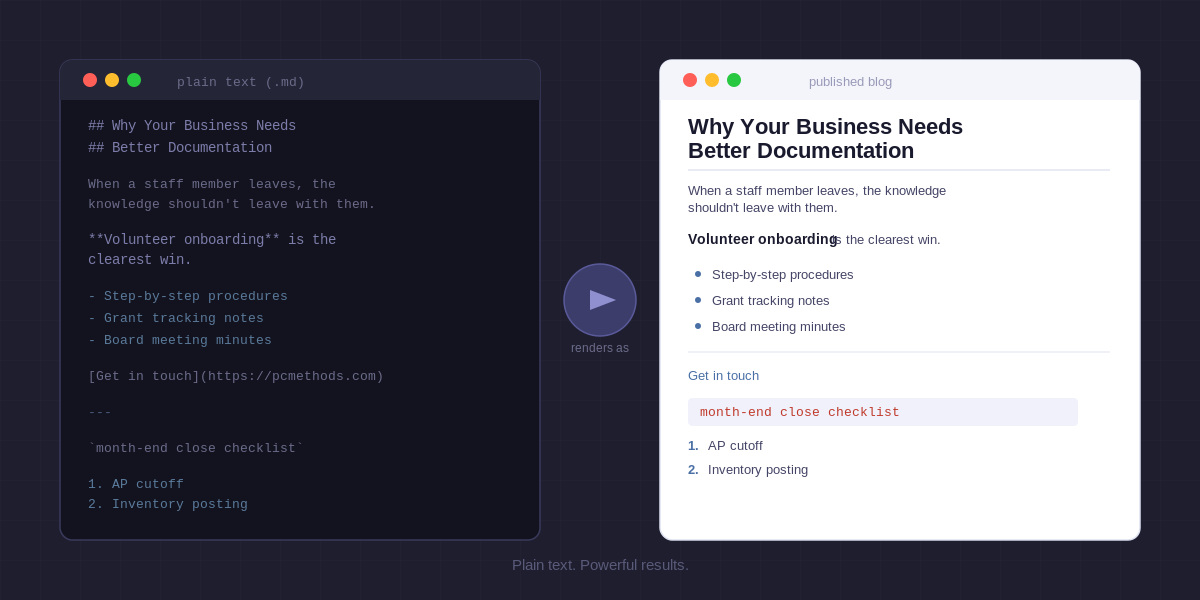Viewport: 1200px width, 600px height.
Task: Close the published blog window with red dot
Action: [690, 80]
